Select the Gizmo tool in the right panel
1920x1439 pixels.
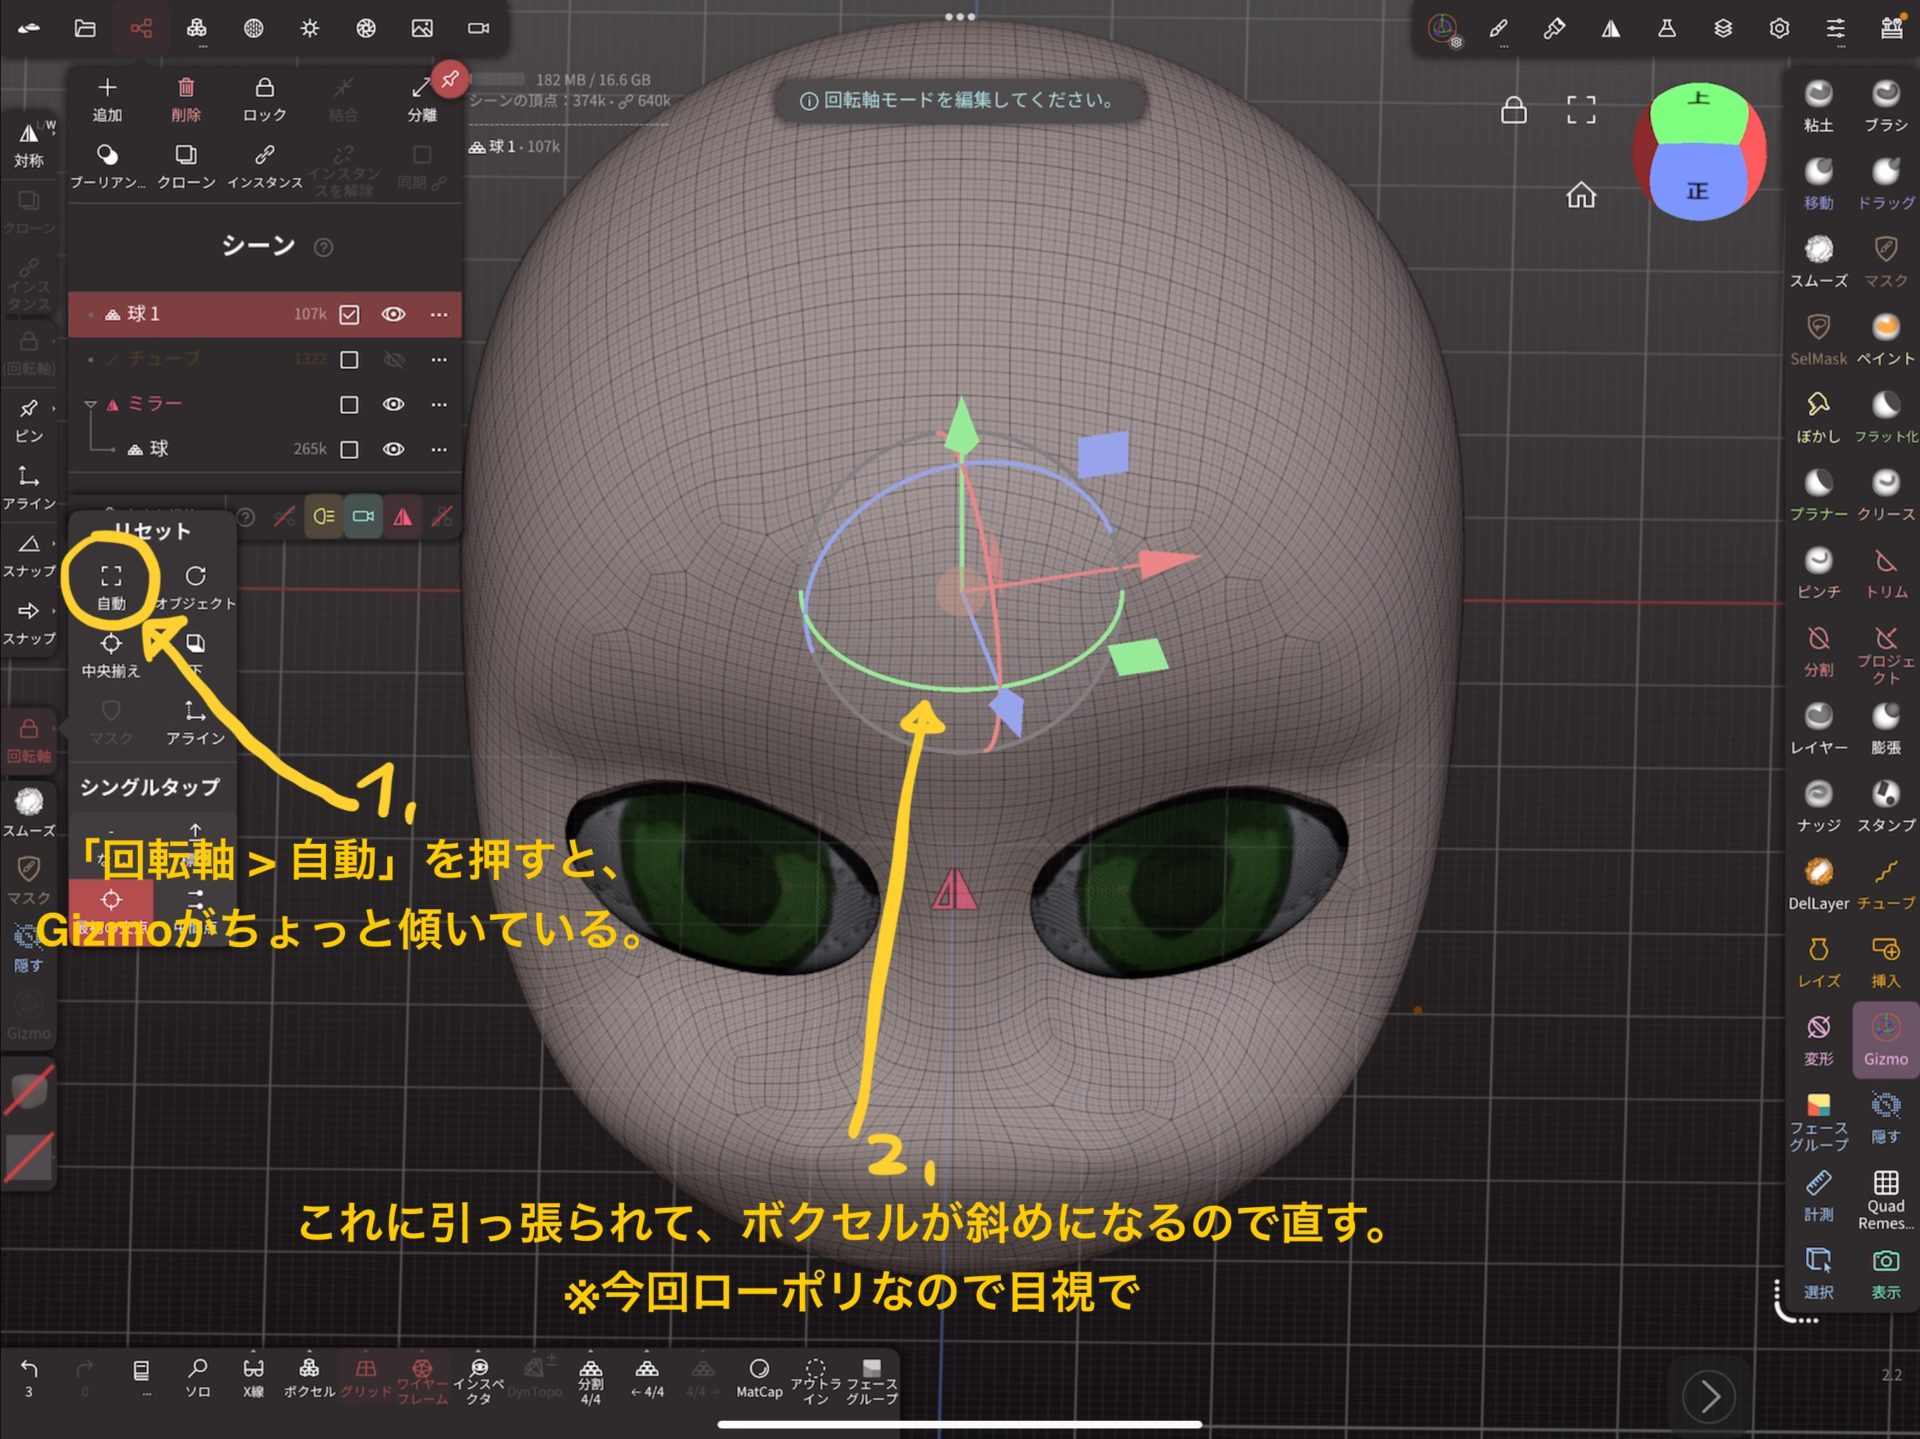click(x=1885, y=1039)
